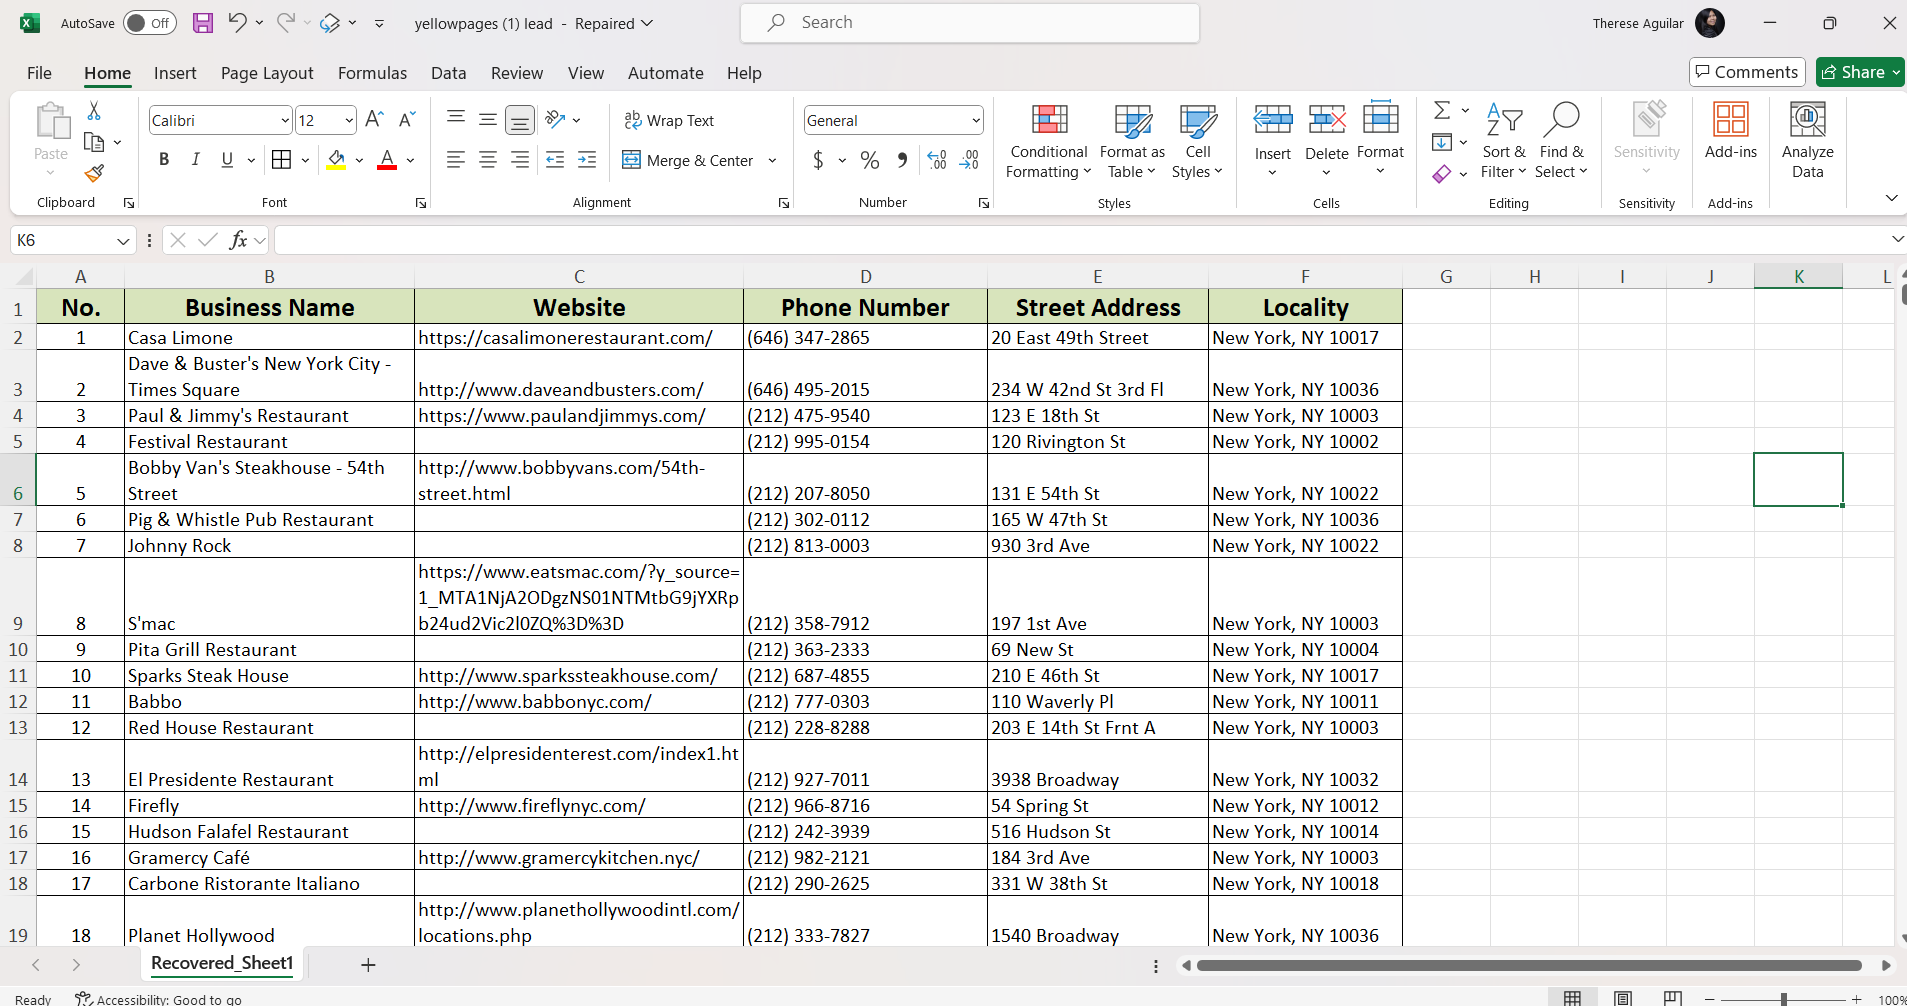Click the Format cells button
This screenshot has height=1006, width=1907.
[1380, 140]
